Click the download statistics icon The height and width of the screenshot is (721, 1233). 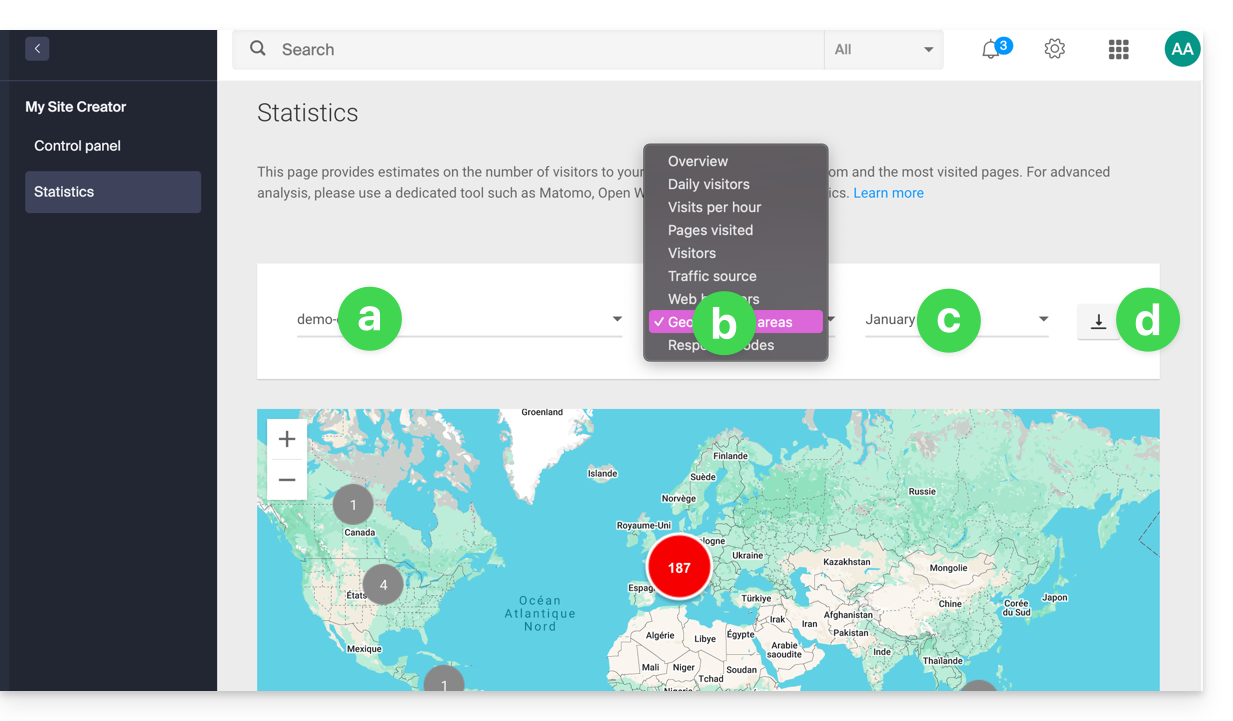point(1098,321)
